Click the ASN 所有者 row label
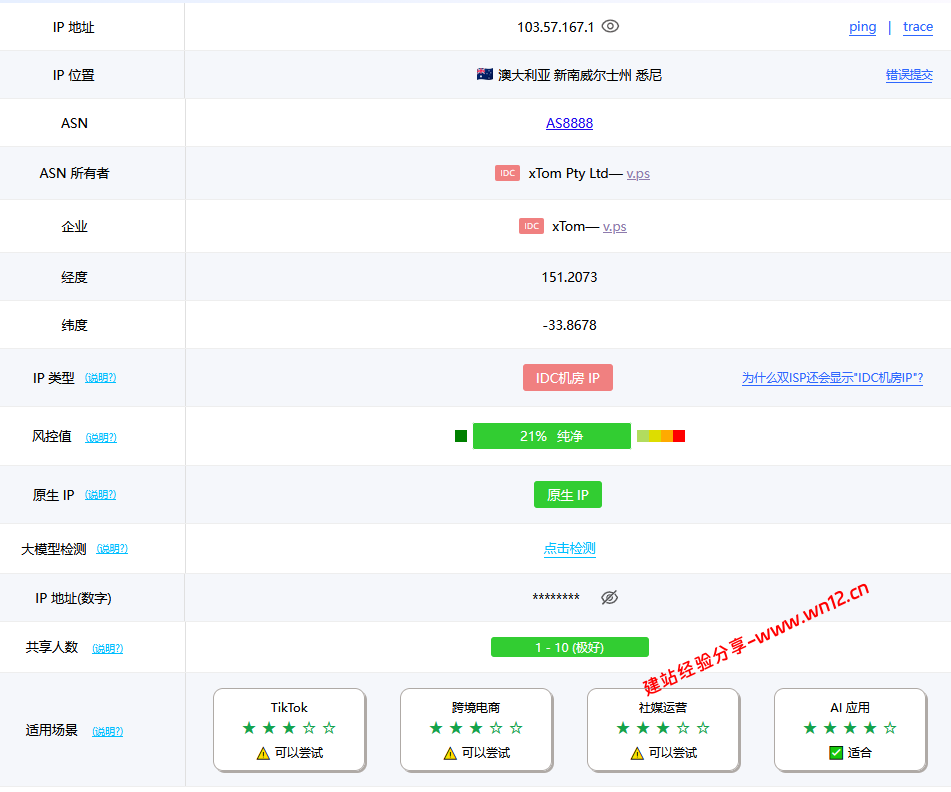Image resolution: width=951 pixels, height=792 pixels. (74, 173)
